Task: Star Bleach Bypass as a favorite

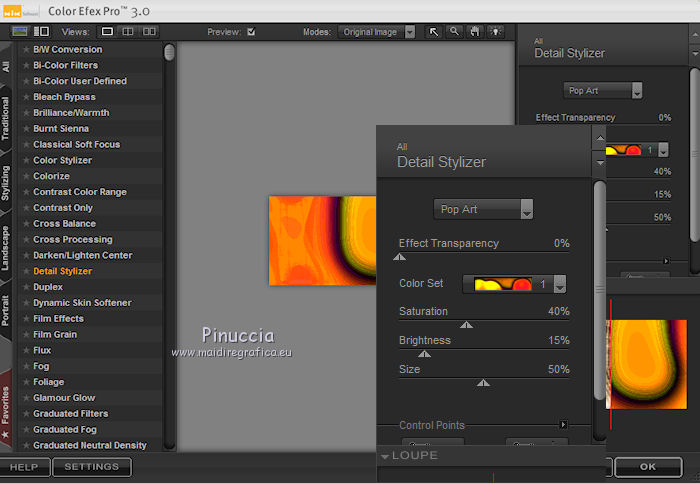Action: click(26, 97)
